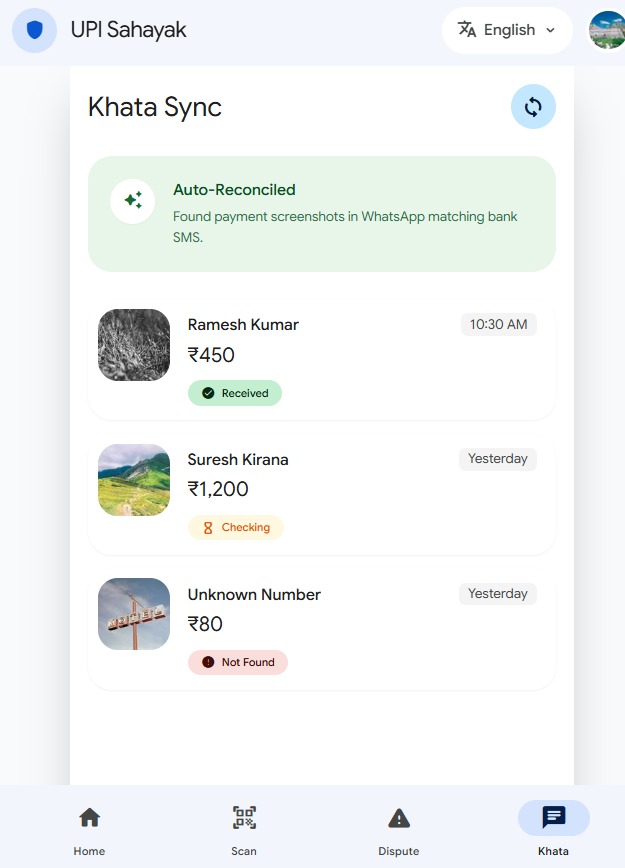The image size is (625, 868).
Task: Click the translate language icon
Action: click(467, 30)
